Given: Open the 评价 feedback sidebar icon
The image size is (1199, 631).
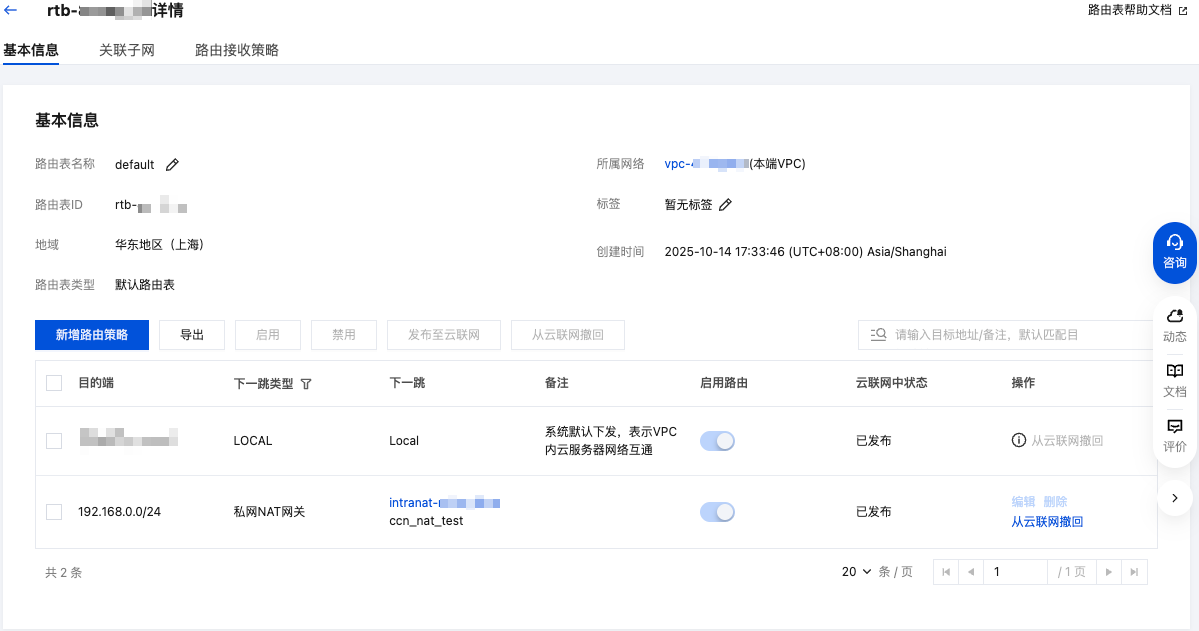Looking at the screenshot, I should (x=1175, y=435).
